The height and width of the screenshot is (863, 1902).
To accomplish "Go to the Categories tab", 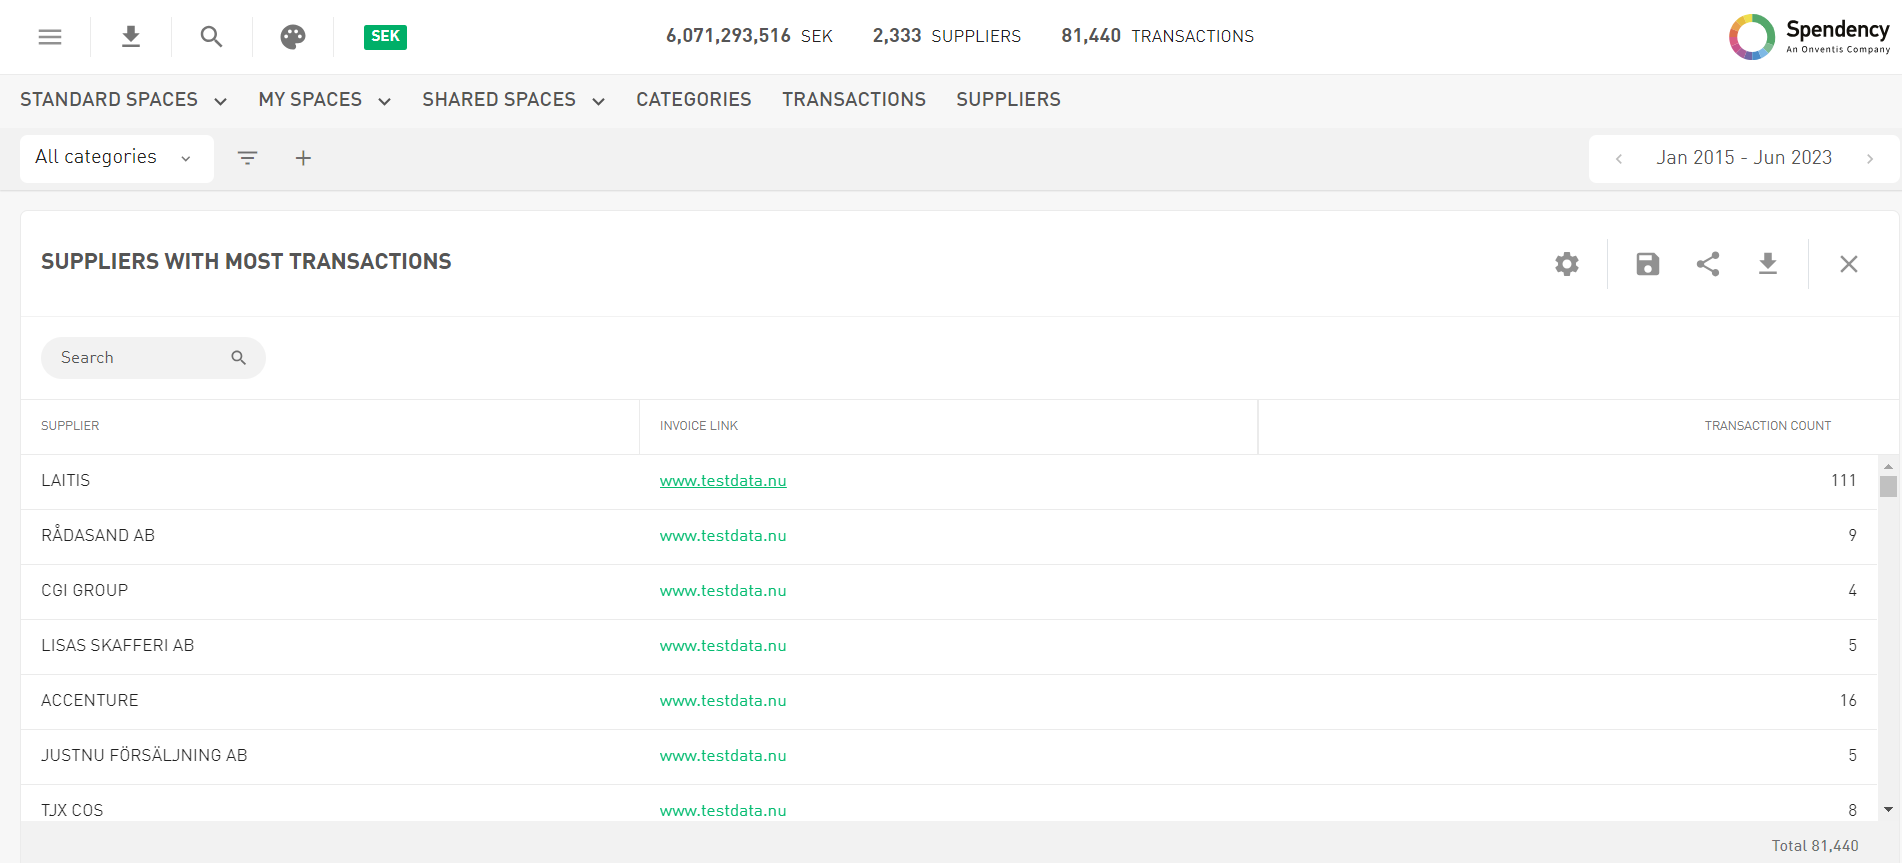I will pos(693,100).
